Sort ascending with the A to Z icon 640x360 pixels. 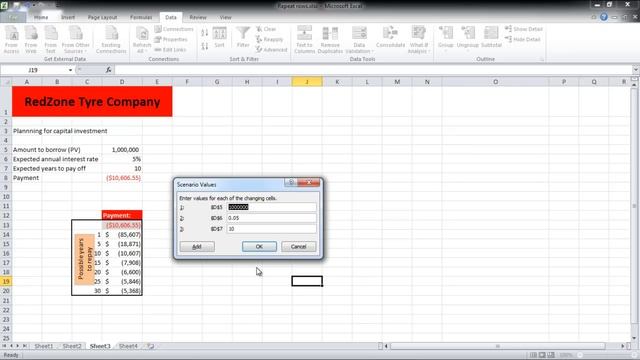tap(204, 33)
